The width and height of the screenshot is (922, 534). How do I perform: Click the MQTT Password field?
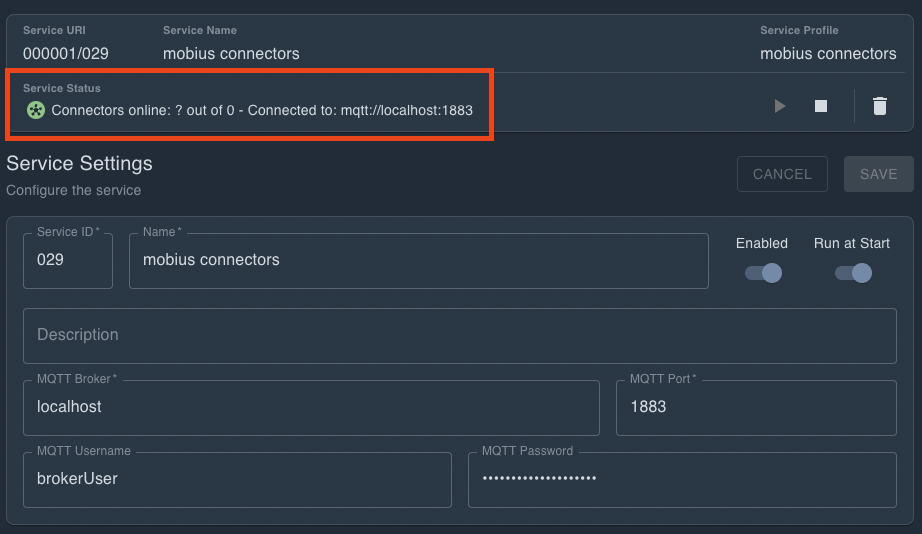point(682,479)
